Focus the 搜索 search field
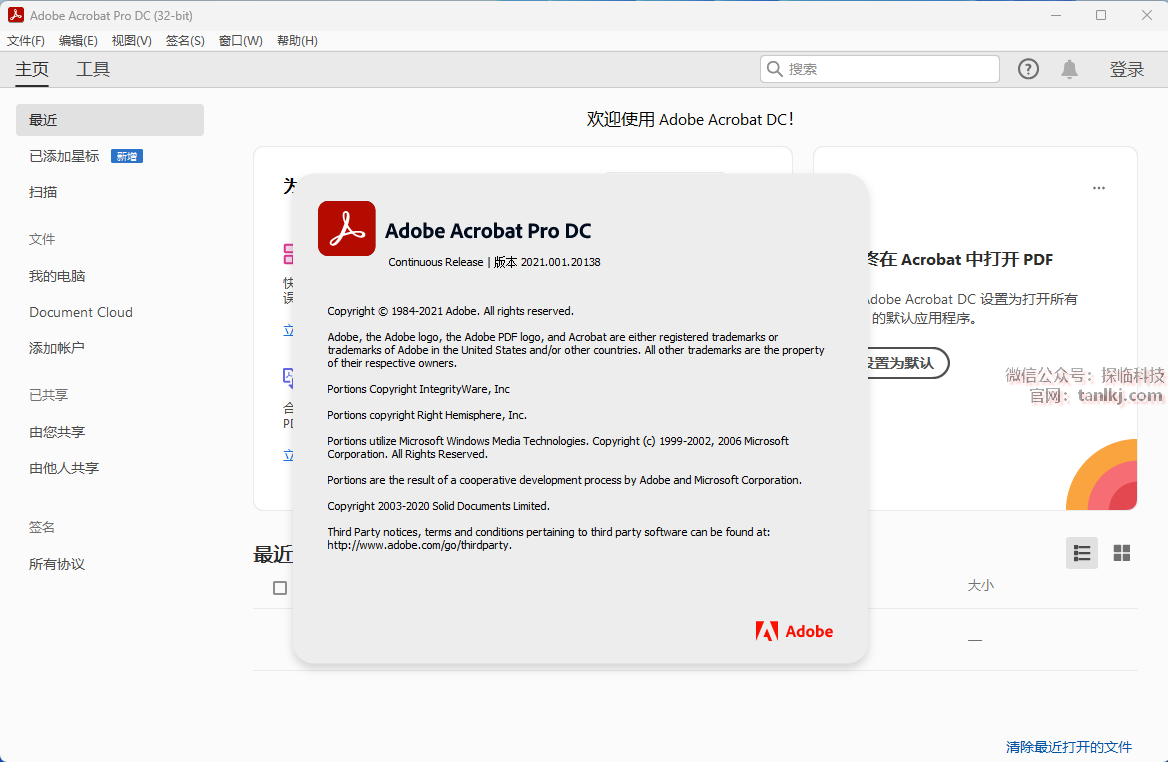This screenshot has width=1168, height=762. pyautogui.click(x=880, y=69)
